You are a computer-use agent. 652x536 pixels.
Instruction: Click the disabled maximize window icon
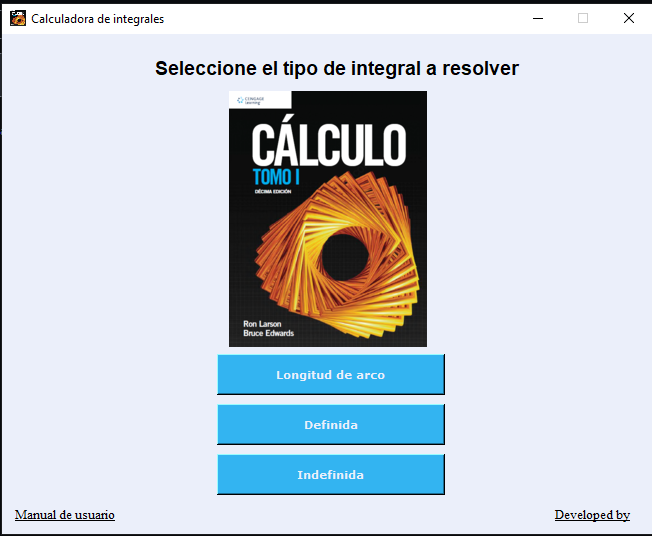583,18
